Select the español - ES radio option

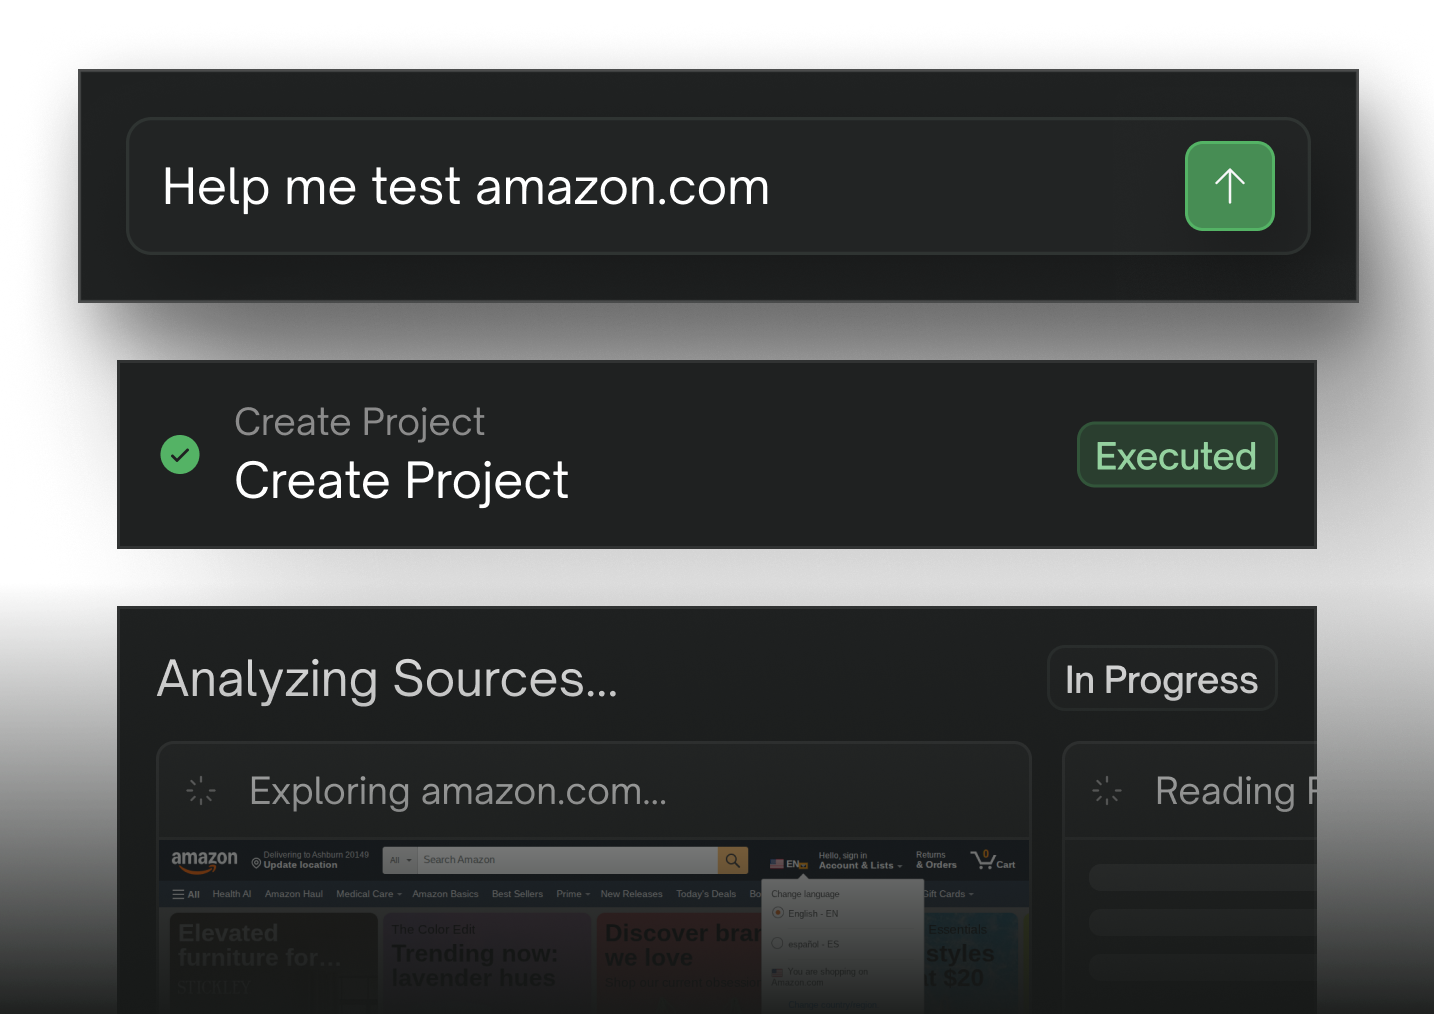(x=777, y=943)
